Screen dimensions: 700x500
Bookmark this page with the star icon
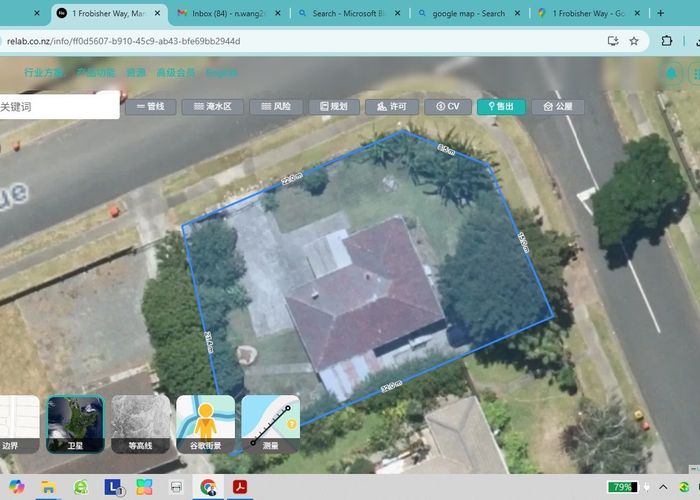point(634,41)
